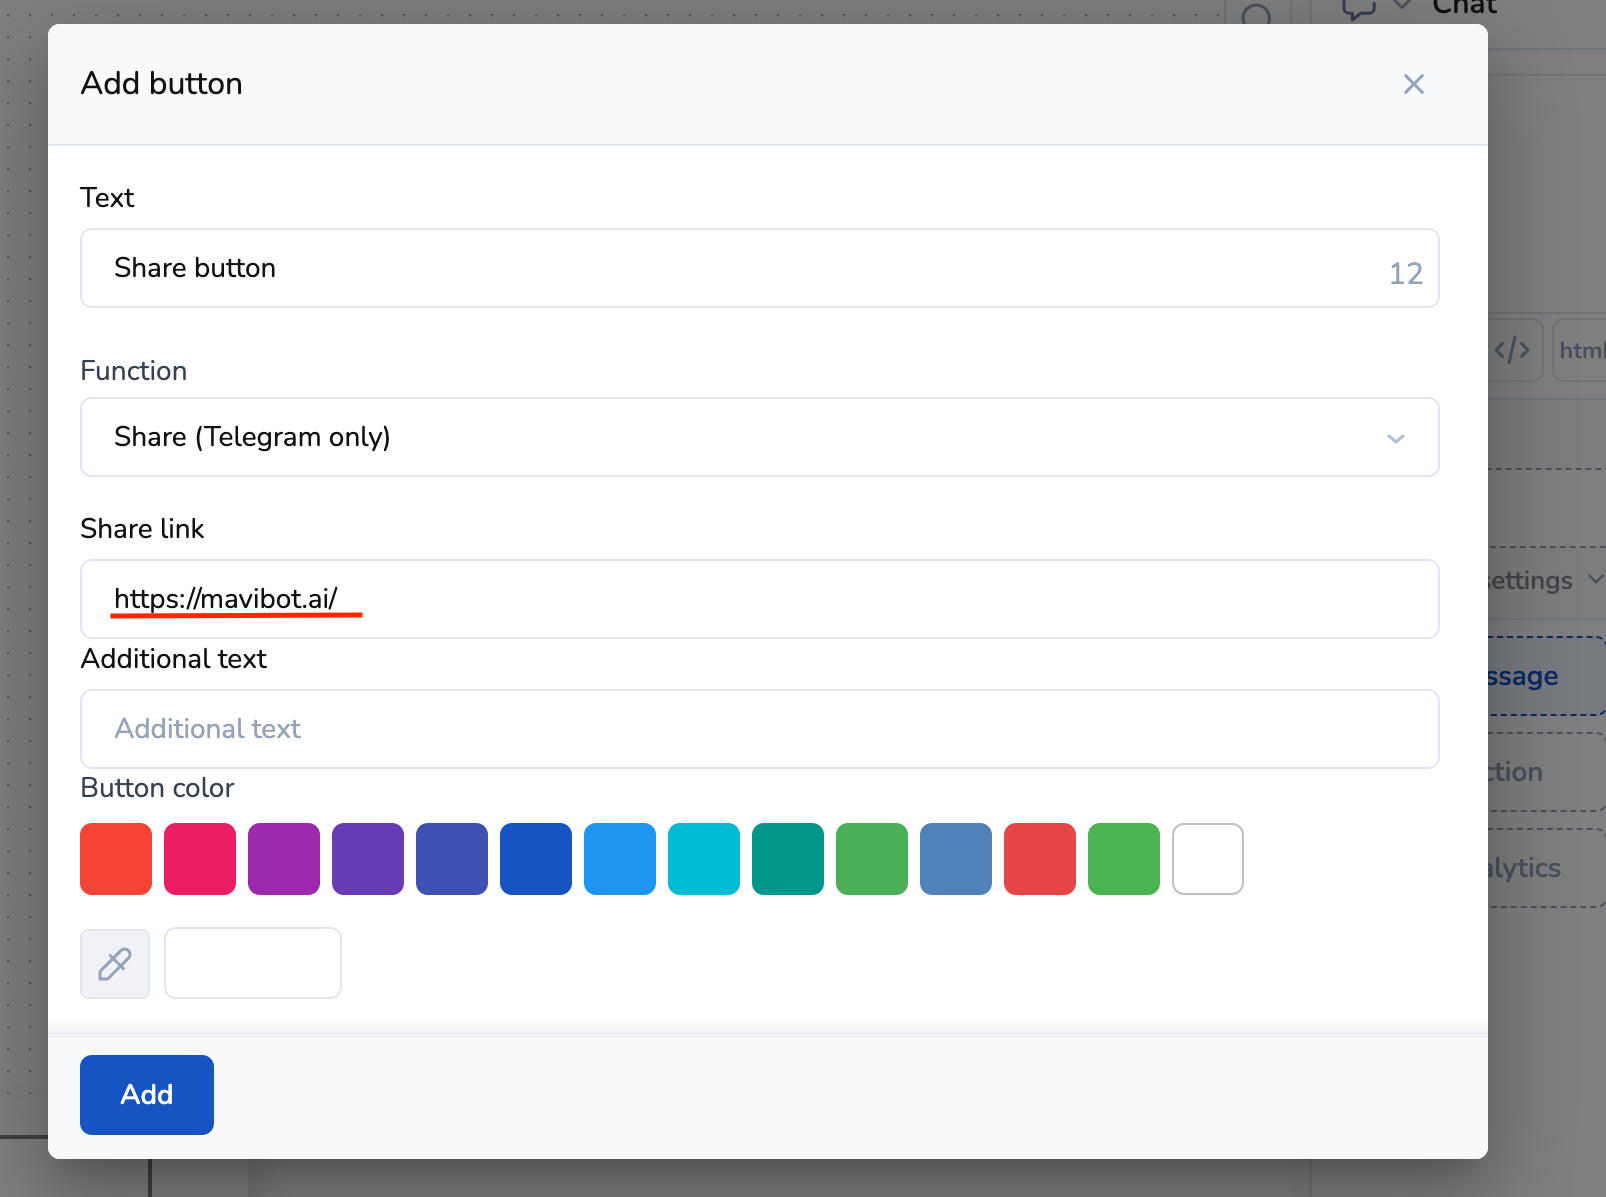Select the white color swatch
Screen dimensions: 1606x1197
(x=1208, y=859)
